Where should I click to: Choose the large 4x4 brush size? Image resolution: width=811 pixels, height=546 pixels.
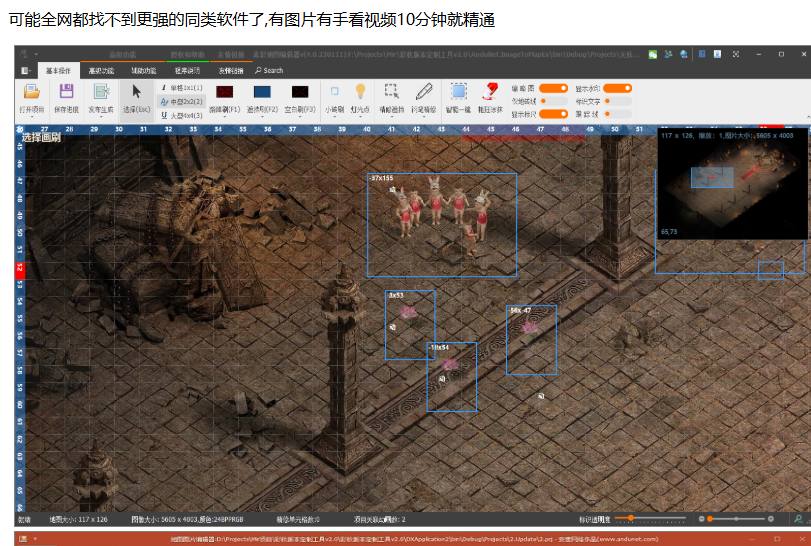pyautogui.click(x=181, y=115)
